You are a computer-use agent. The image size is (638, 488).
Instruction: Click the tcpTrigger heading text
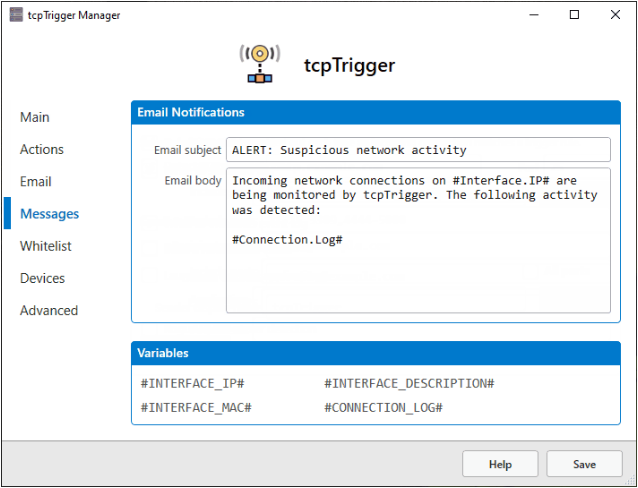pyautogui.click(x=350, y=65)
